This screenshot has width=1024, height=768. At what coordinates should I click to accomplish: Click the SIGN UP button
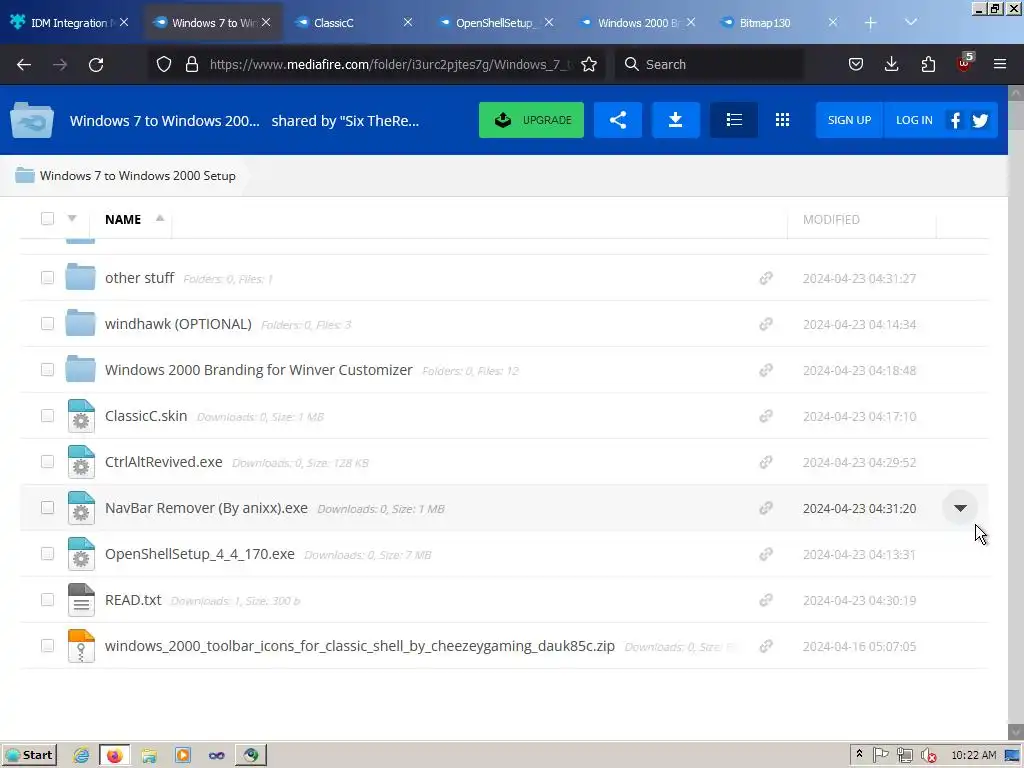tap(850, 120)
